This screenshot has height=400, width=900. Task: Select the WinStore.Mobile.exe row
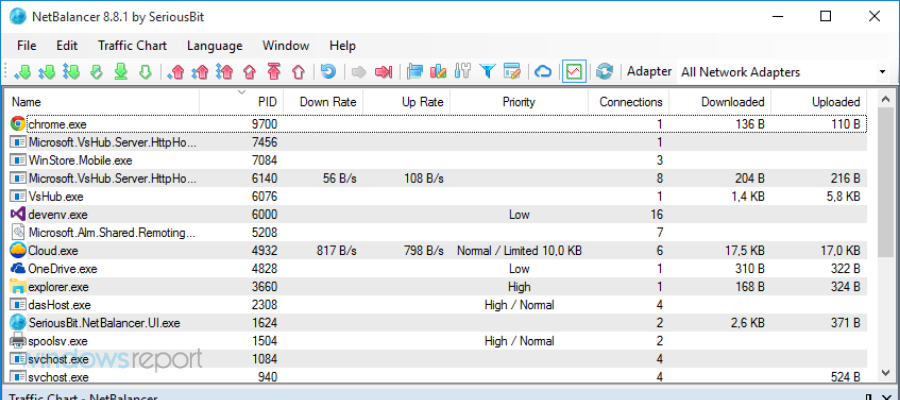tap(437, 160)
